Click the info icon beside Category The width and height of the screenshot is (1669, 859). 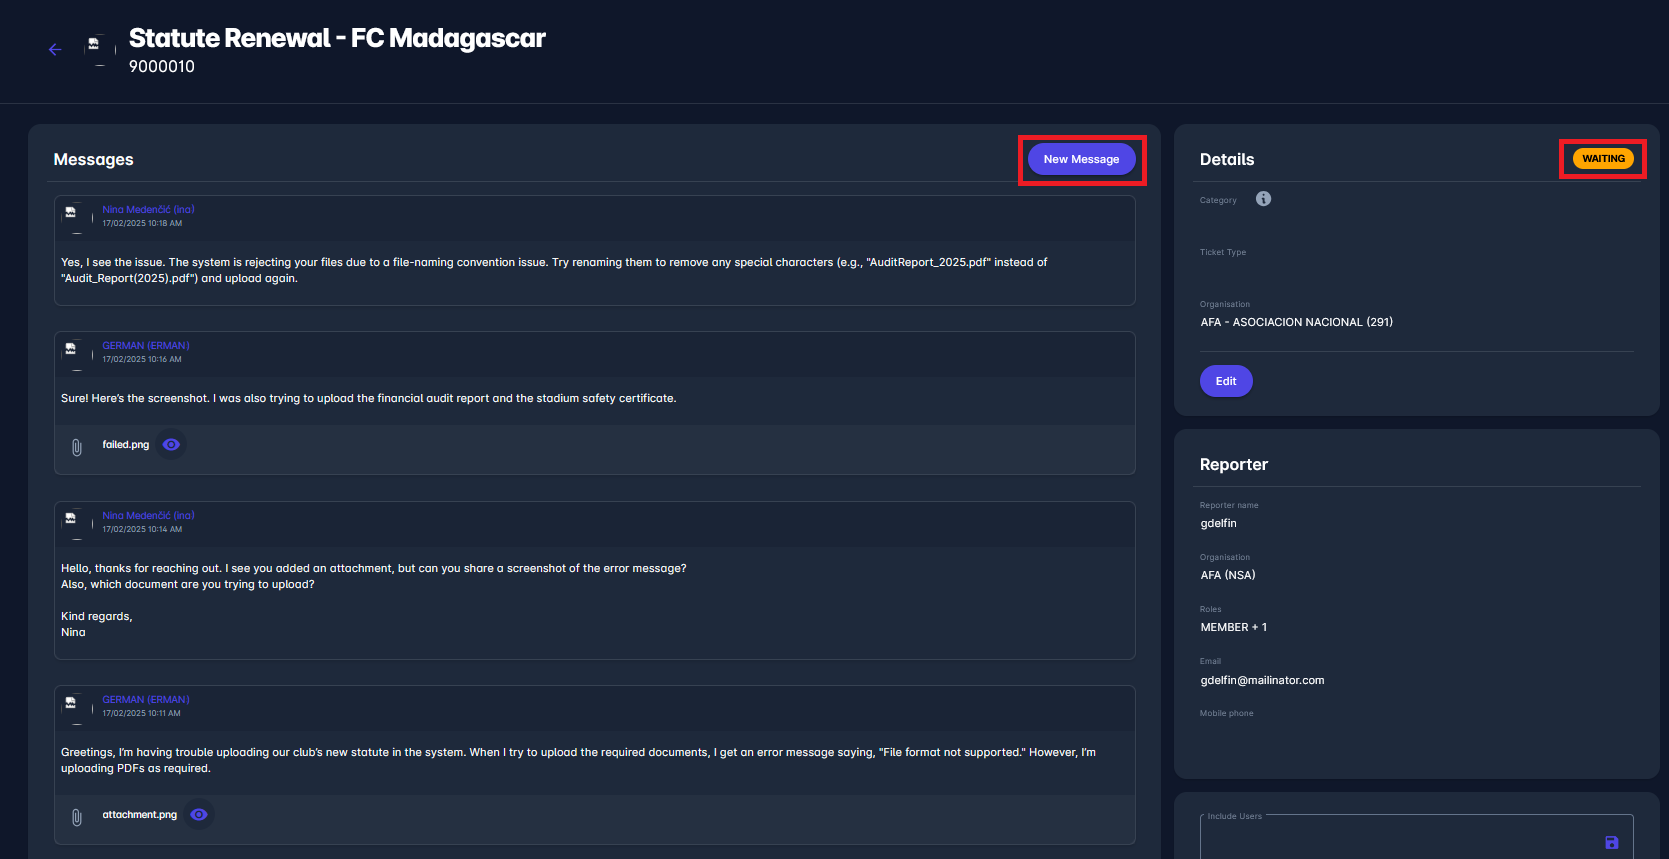pos(1263,199)
